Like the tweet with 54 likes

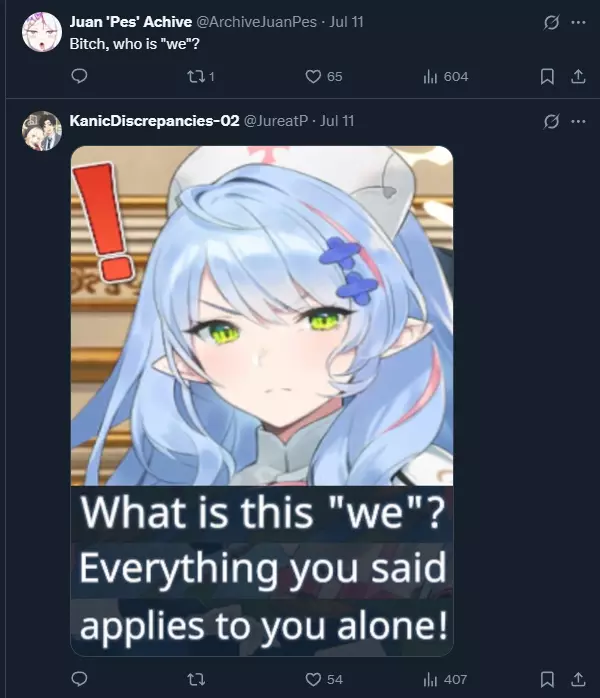(x=324, y=679)
